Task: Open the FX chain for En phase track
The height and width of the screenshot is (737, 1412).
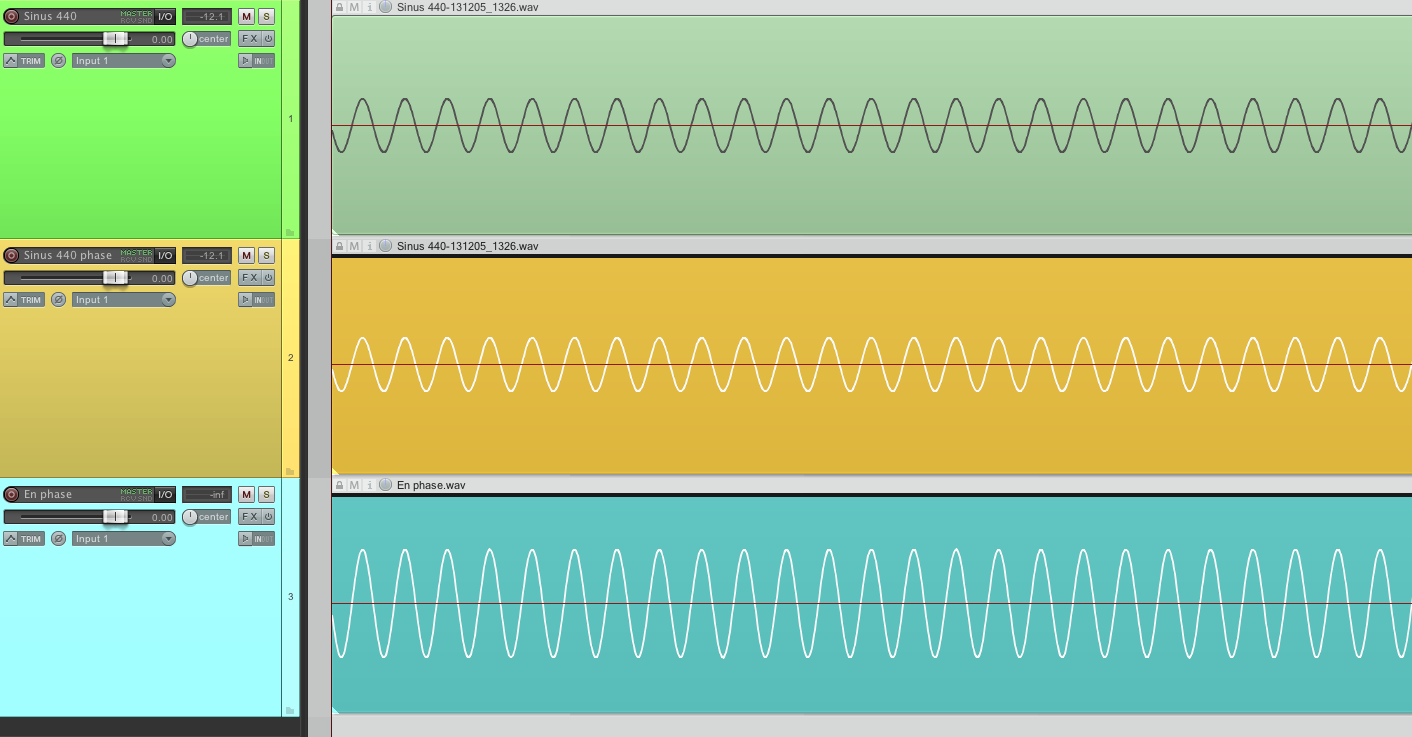Action: coord(249,516)
